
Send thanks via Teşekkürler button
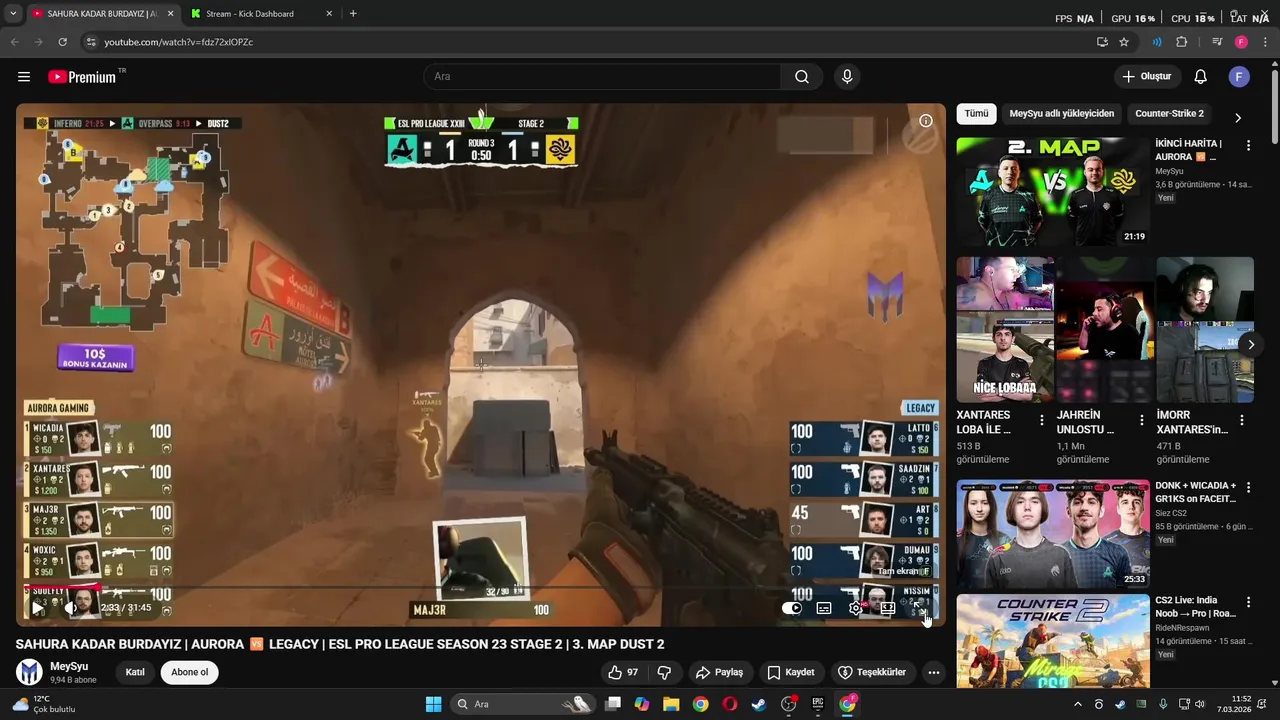click(x=872, y=672)
